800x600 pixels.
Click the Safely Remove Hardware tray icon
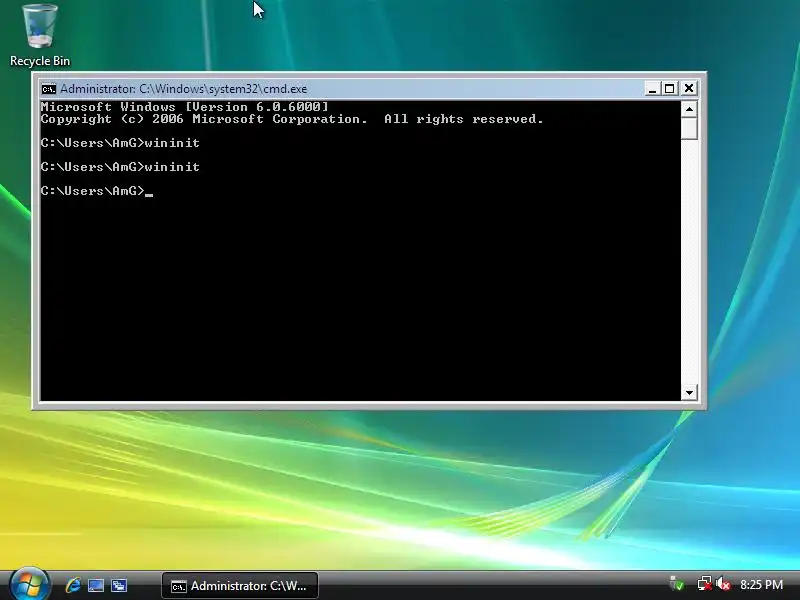[x=677, y=584]
